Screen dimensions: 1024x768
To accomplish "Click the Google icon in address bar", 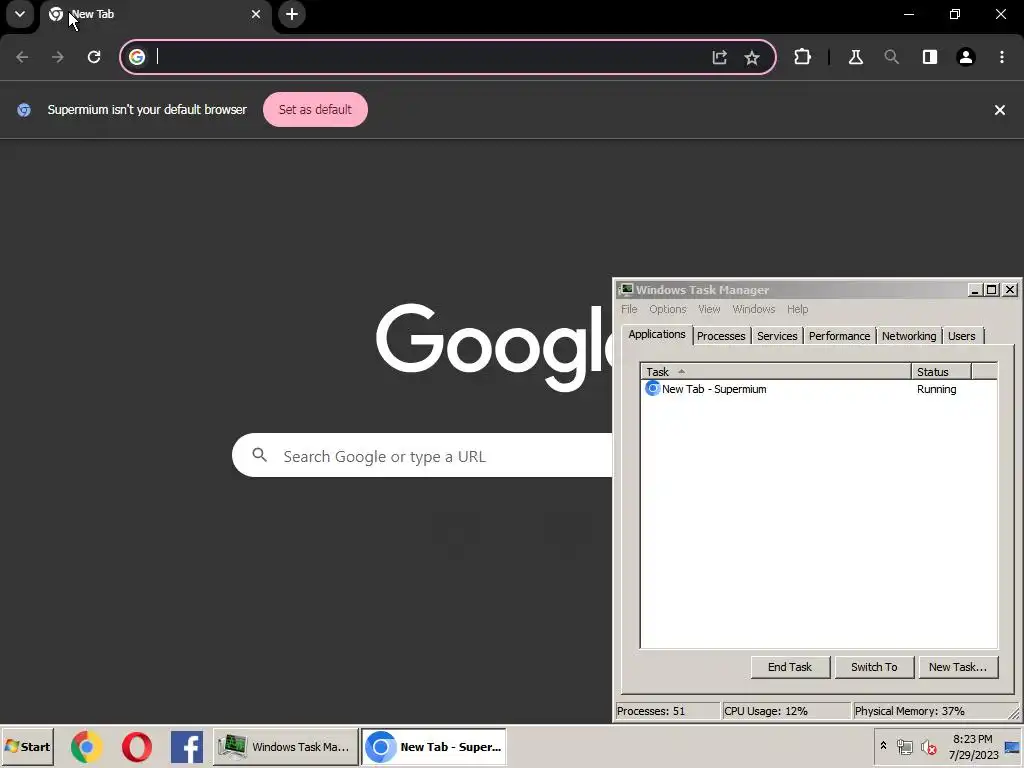I will click(136, 57).
